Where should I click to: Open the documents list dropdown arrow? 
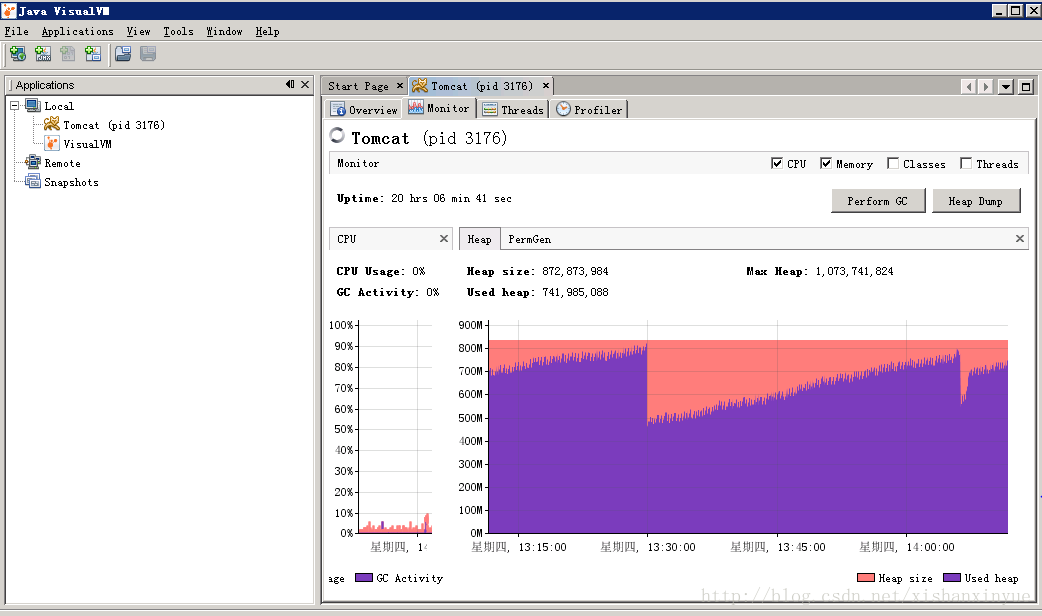[x=1006, y=86]
